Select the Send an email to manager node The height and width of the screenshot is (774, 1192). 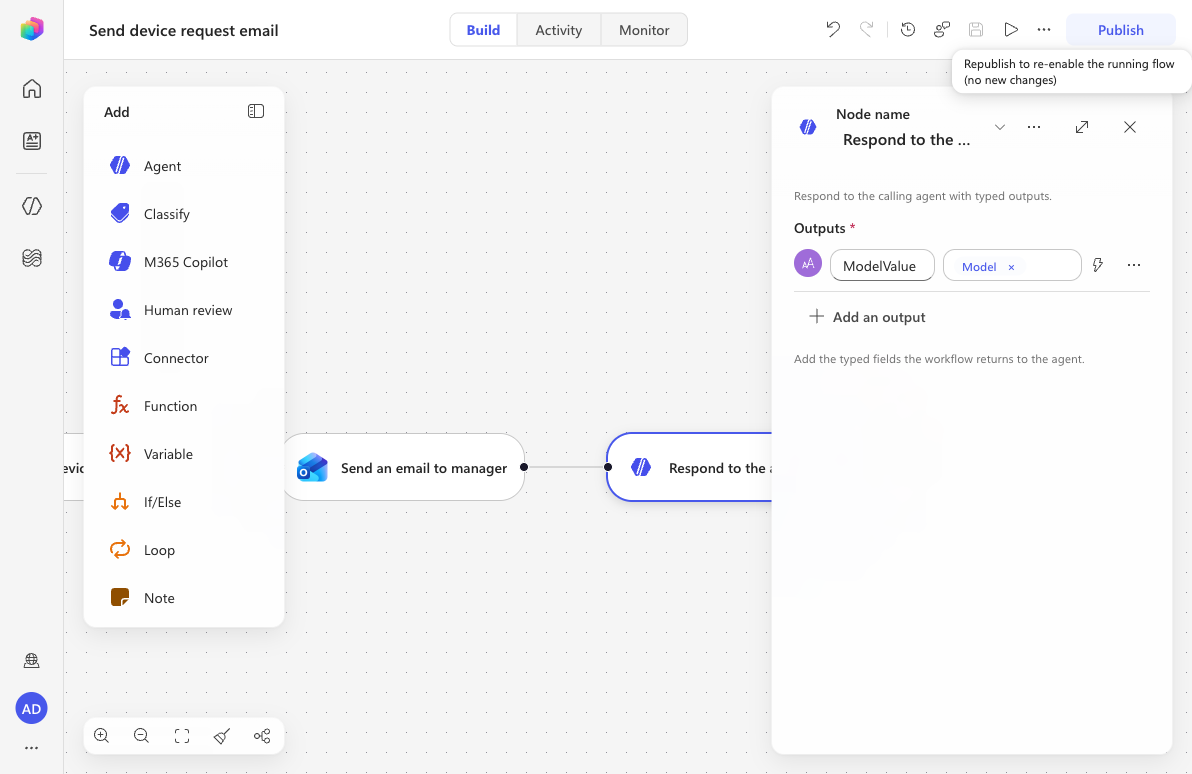(x=404, y=467)
